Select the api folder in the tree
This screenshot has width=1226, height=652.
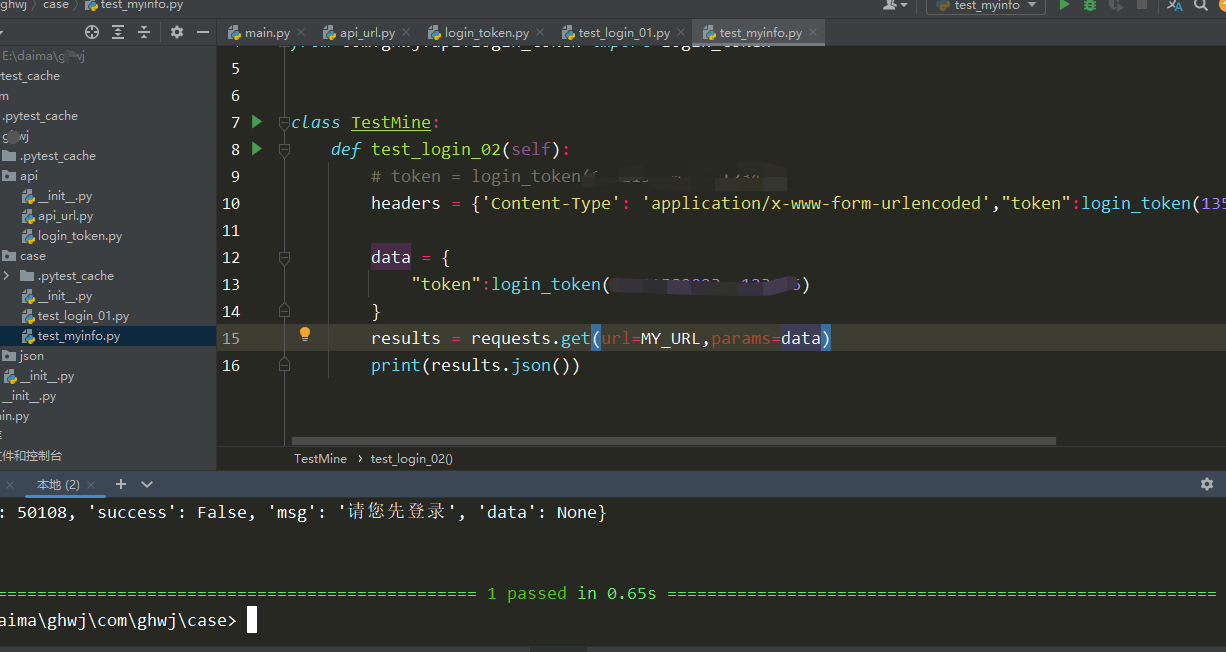coord(28,176)
